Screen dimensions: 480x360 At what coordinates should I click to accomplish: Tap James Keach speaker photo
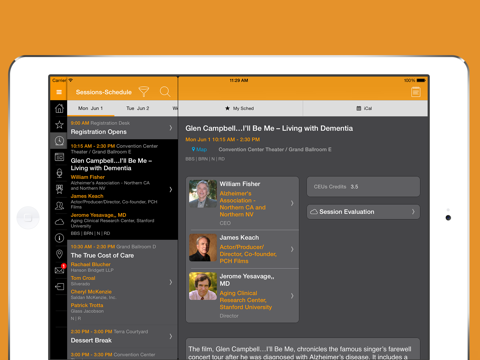click(203, 247)
